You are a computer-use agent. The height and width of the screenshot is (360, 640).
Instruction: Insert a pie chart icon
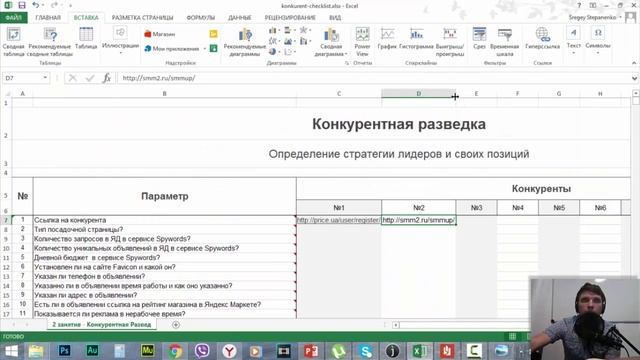(272, 52)
